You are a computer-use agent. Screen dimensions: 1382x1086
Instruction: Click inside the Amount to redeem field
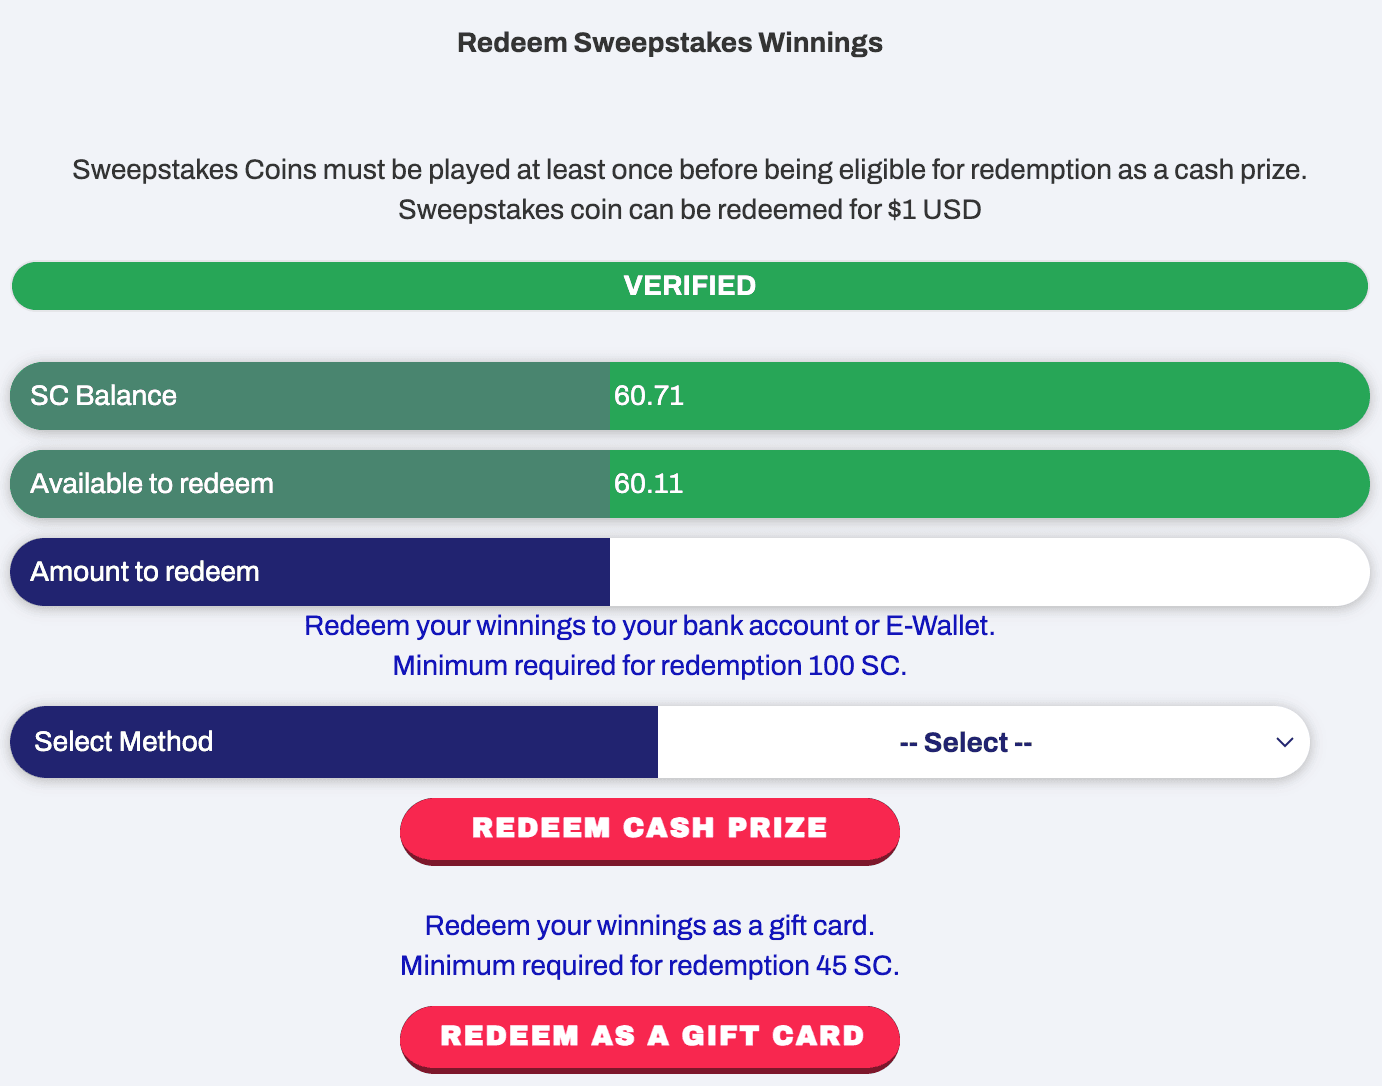tap(990, 571)
